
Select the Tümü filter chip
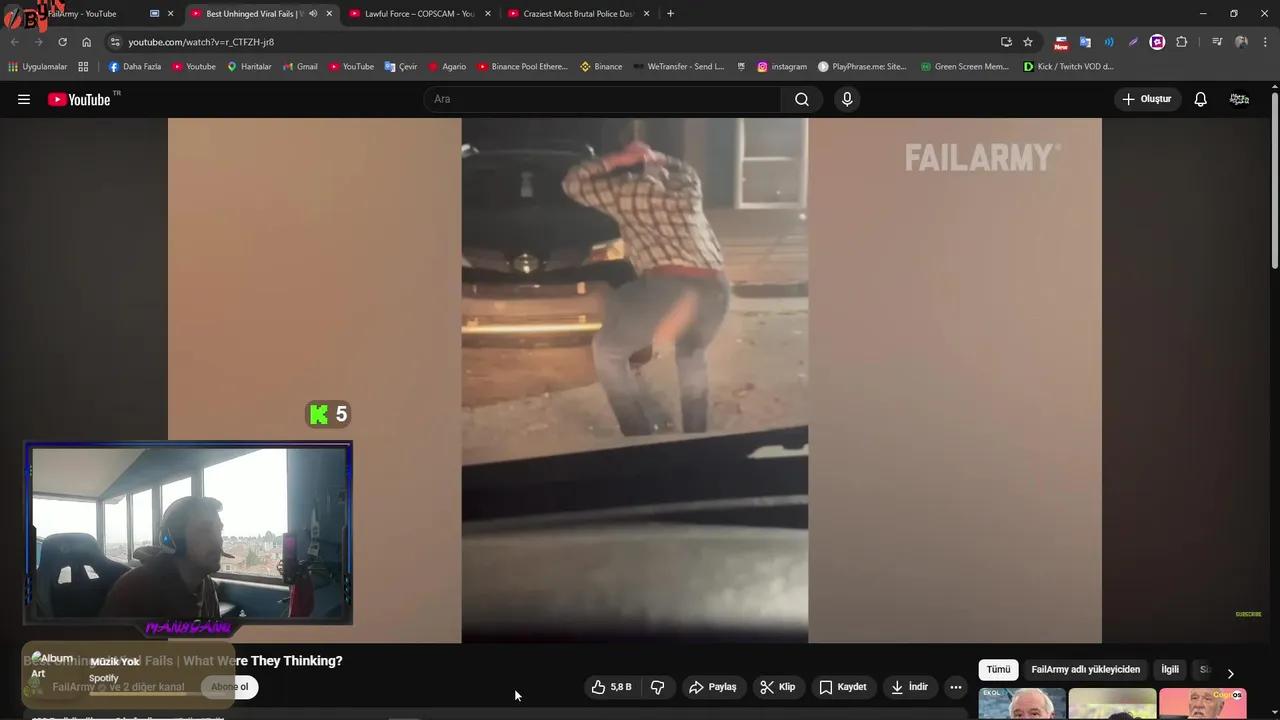point(998,670)
